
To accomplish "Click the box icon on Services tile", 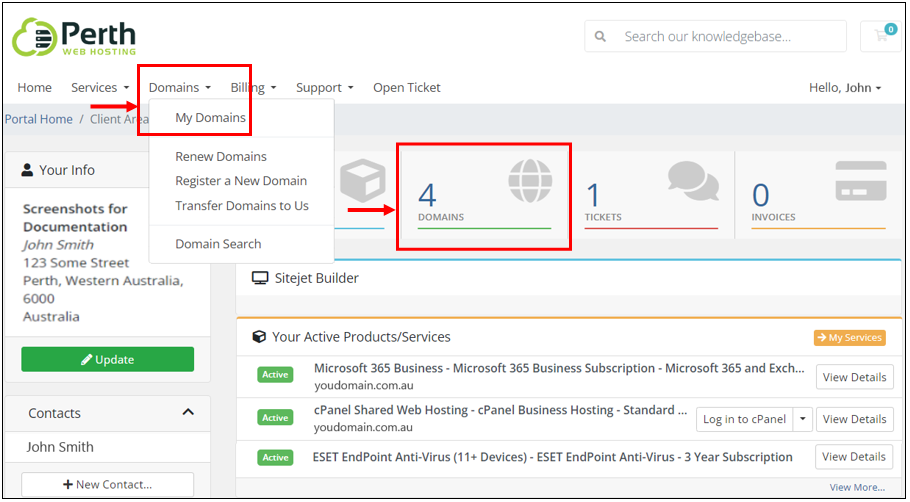I will coord(363,180).
